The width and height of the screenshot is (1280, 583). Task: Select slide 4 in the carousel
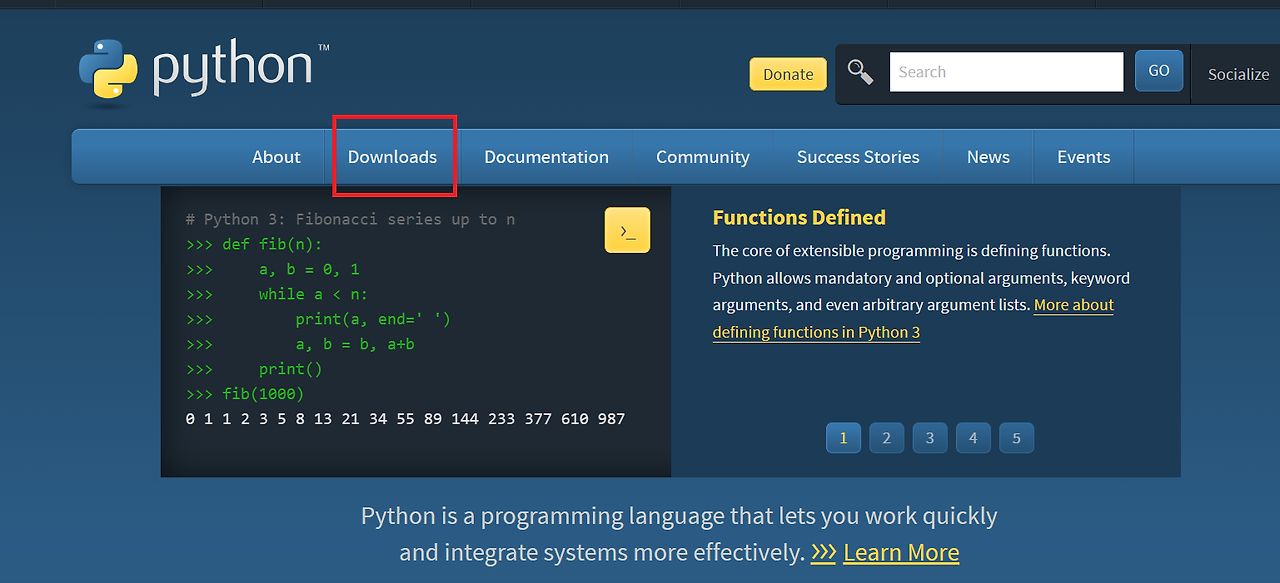tap(973, 438)
